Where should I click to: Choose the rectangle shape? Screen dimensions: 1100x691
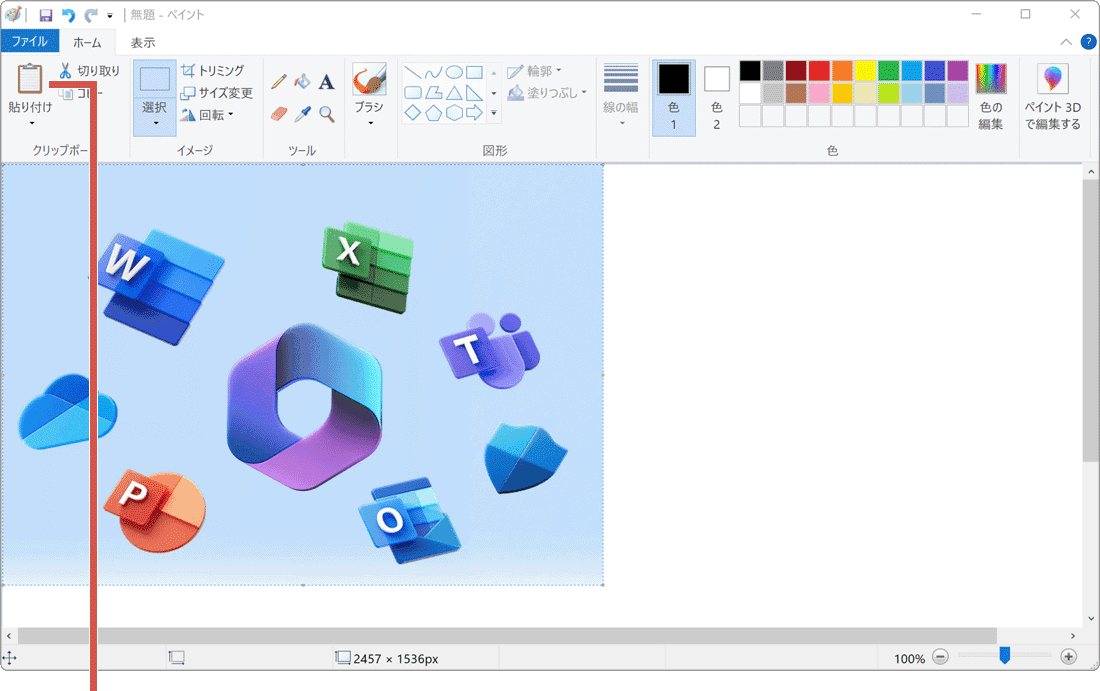click(475, 72)
